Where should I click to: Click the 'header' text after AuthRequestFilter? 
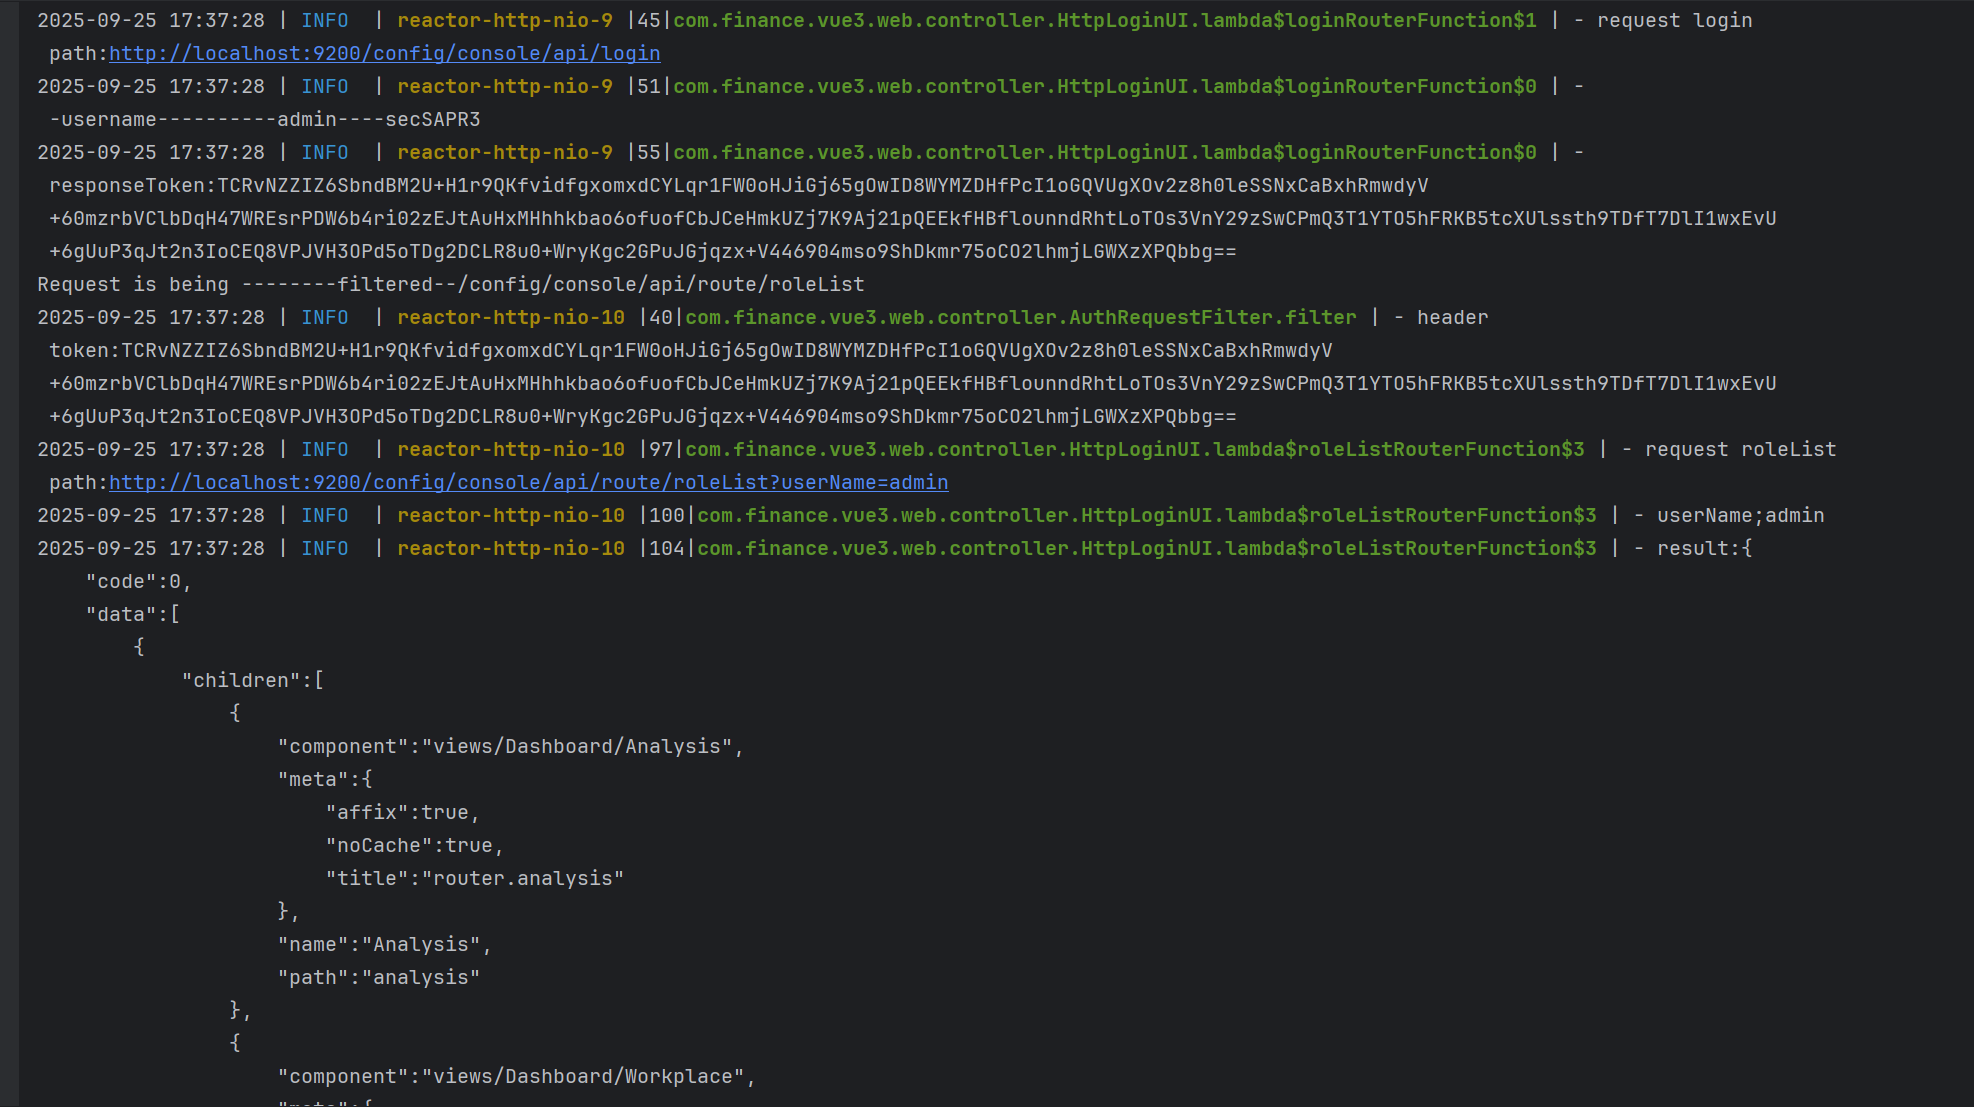click(1452, 318)
